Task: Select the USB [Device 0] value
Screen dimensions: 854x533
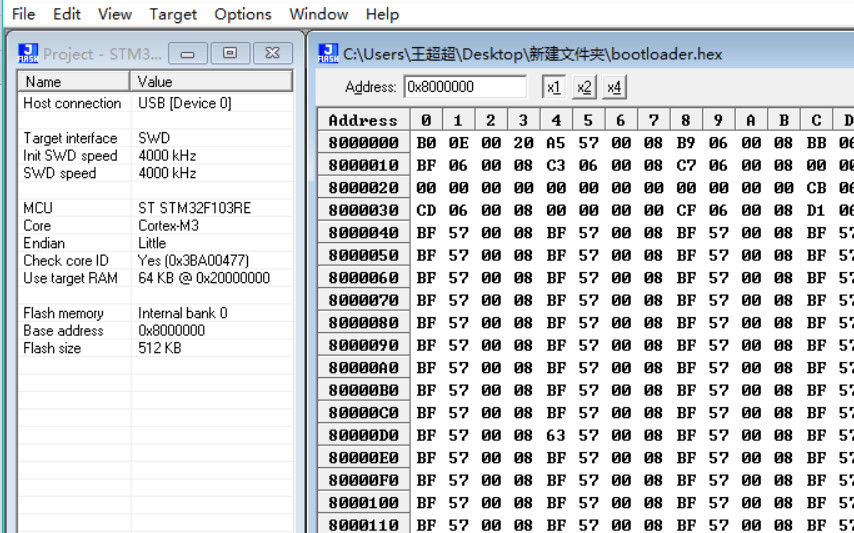Action: pos(185,103)
